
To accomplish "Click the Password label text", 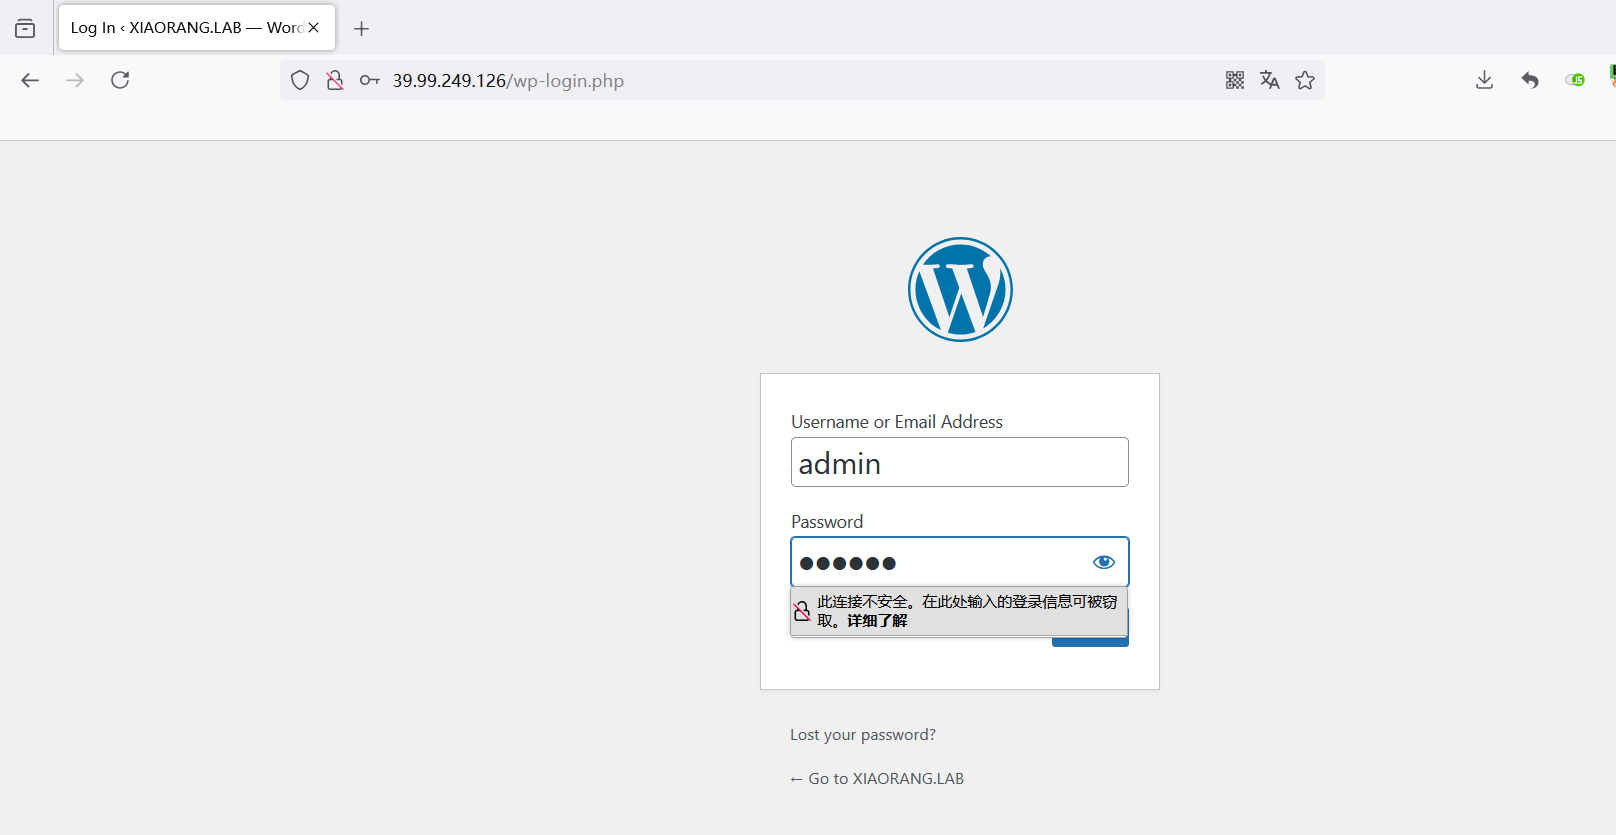I will point(827,522).
